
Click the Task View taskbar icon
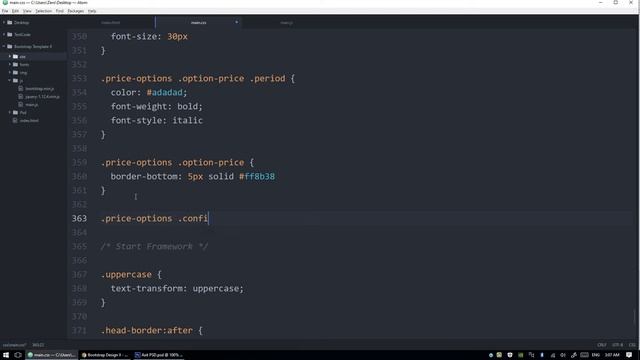click(x=18, y=355)
